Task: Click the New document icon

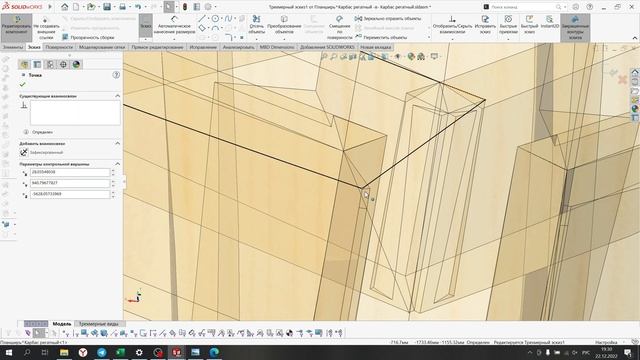Action: [x=76, y=7]
